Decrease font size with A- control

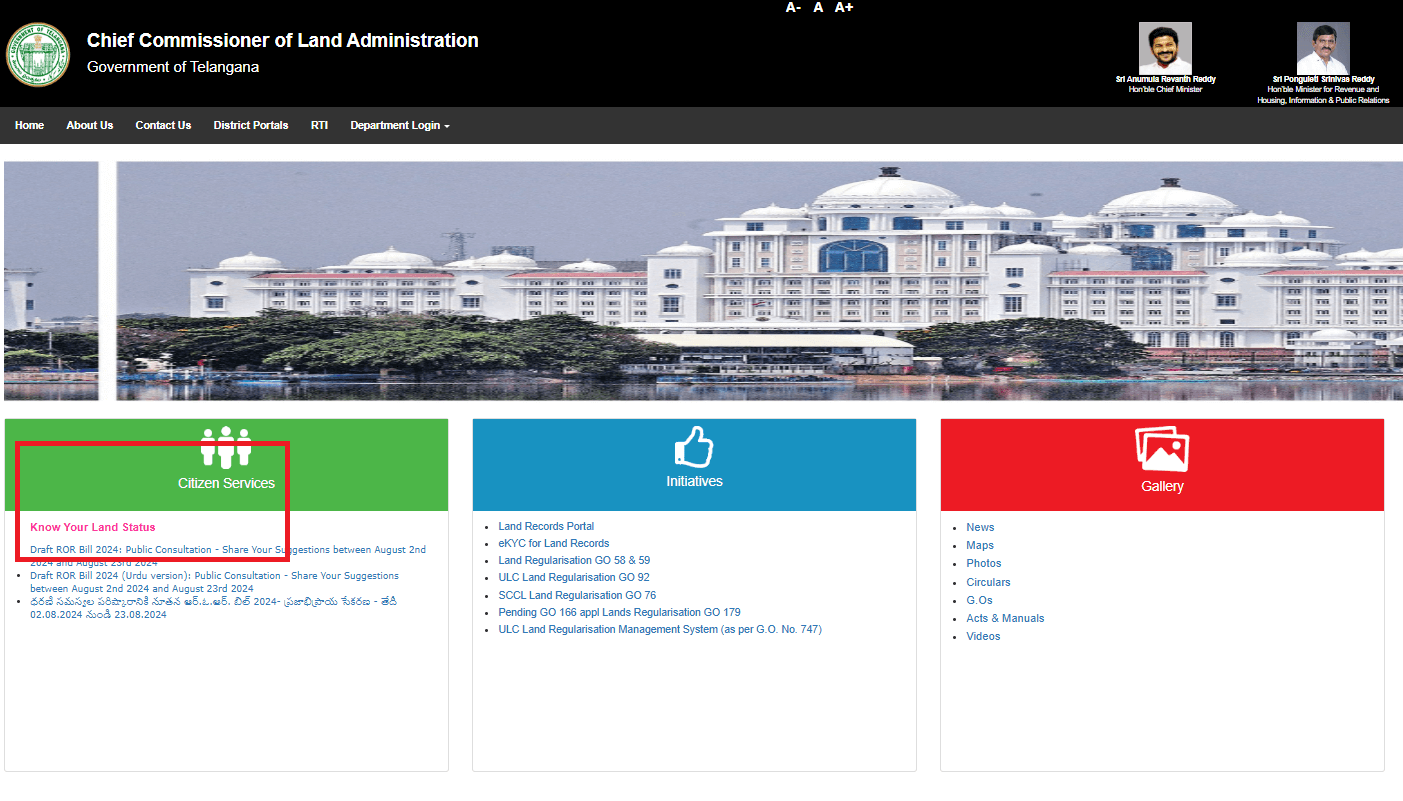[793, 8]
